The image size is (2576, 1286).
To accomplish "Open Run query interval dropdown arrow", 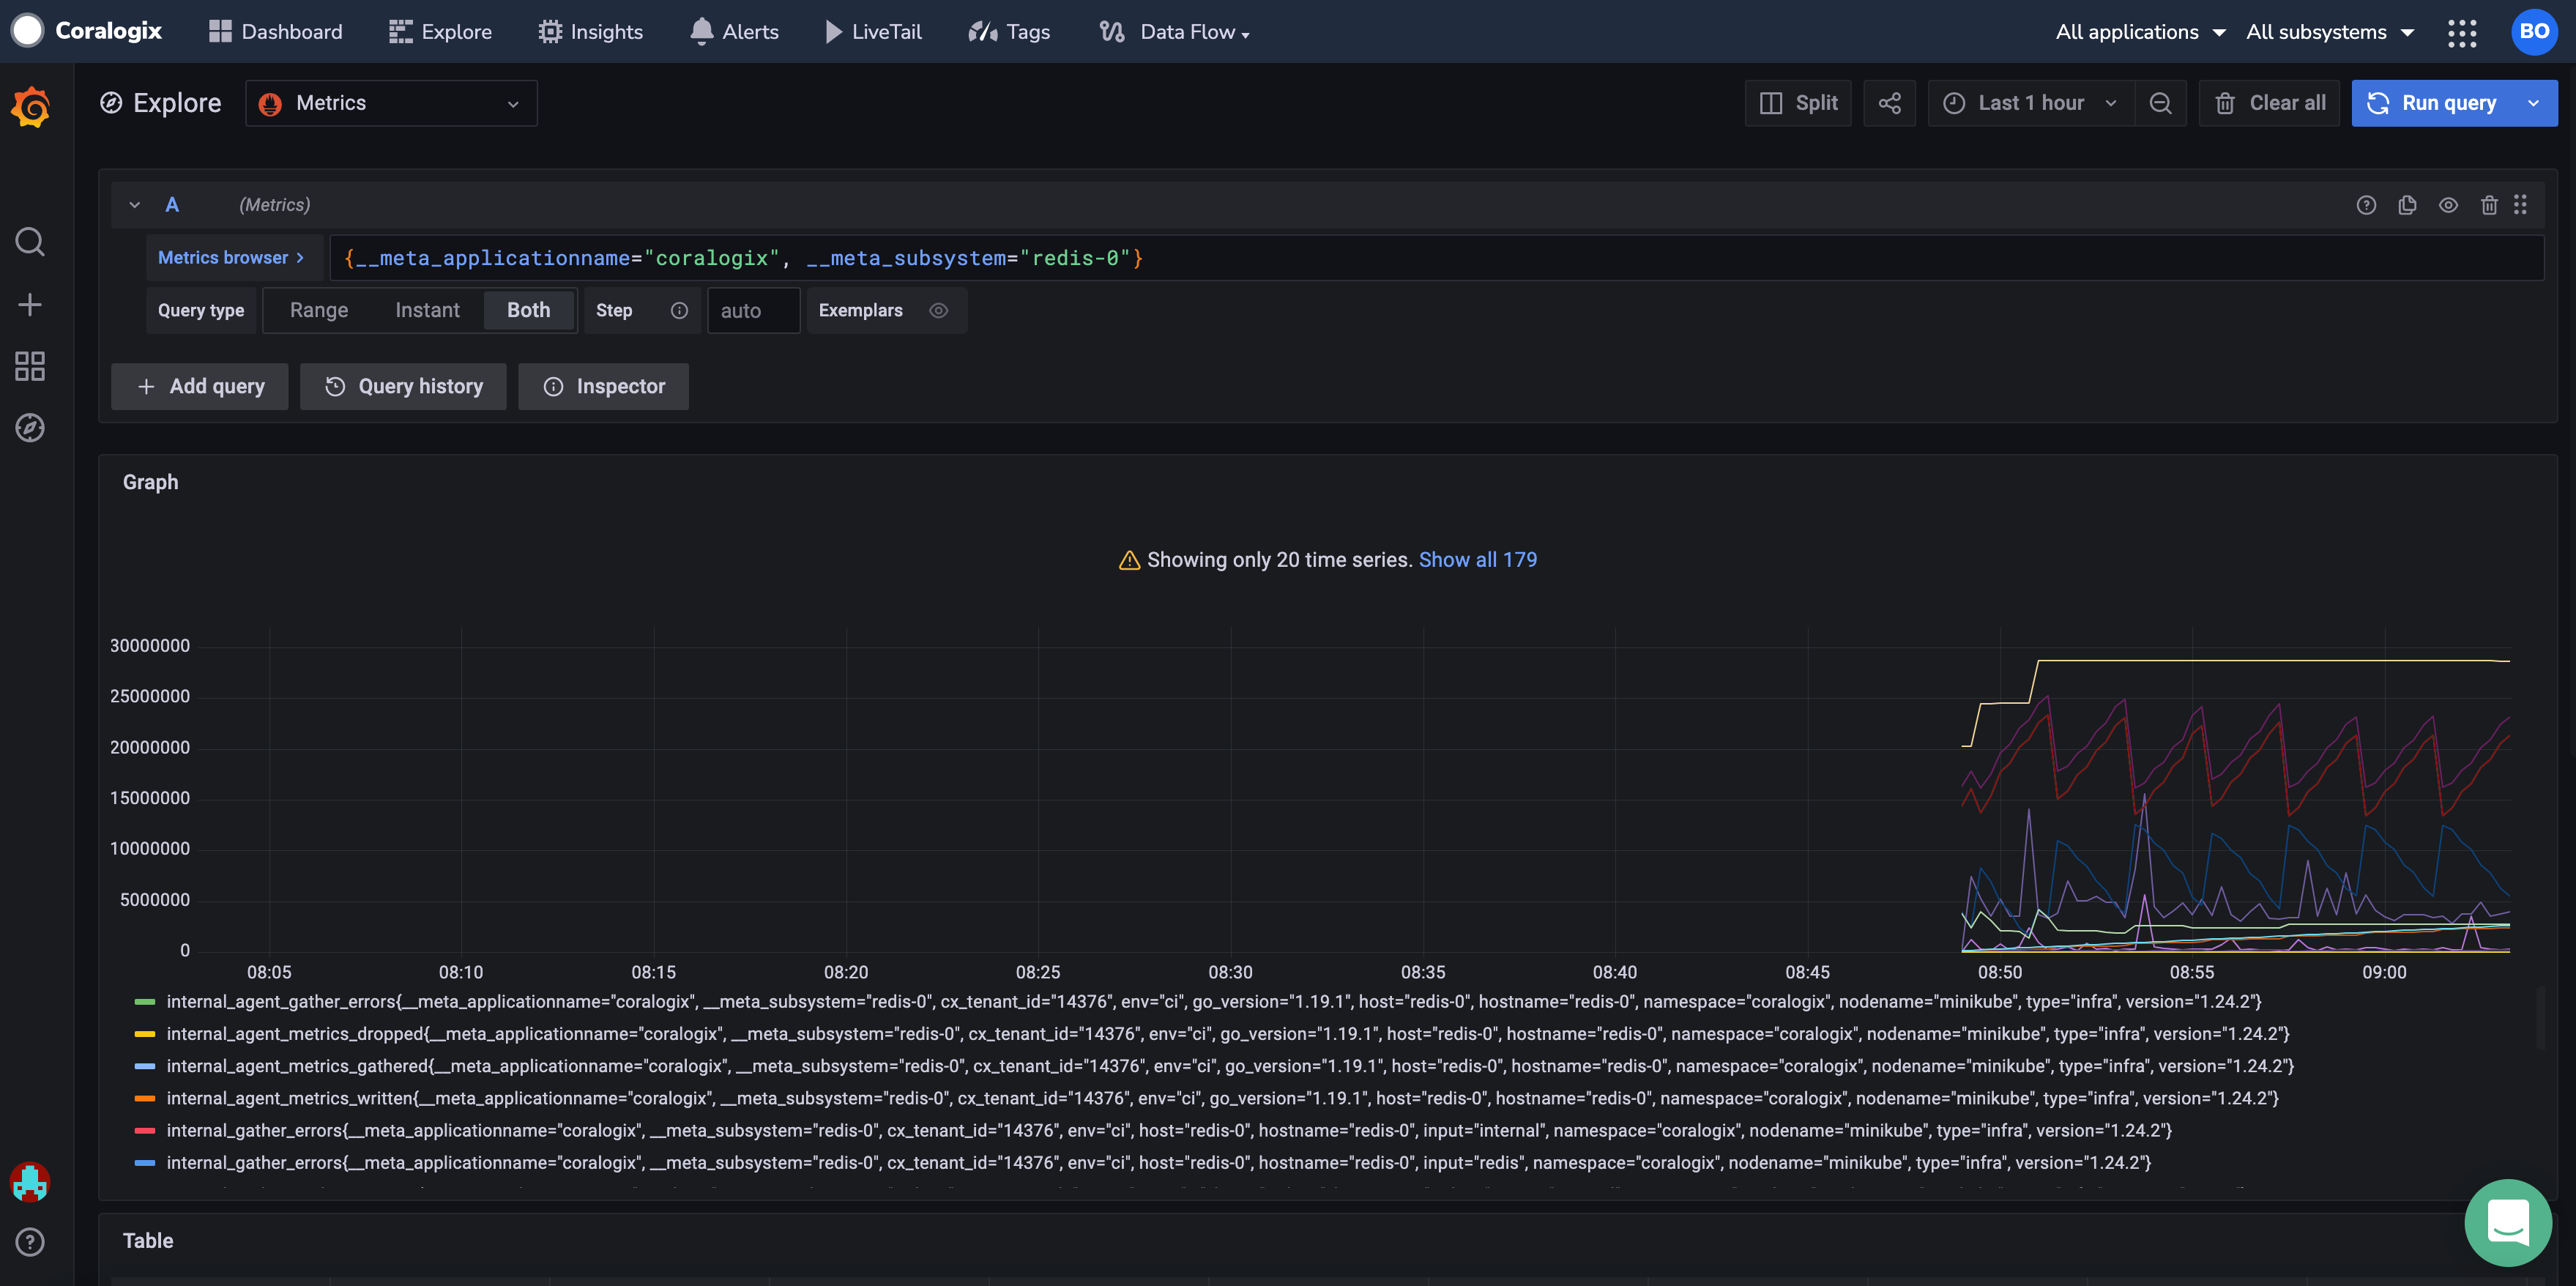I will pos(2533,103).
